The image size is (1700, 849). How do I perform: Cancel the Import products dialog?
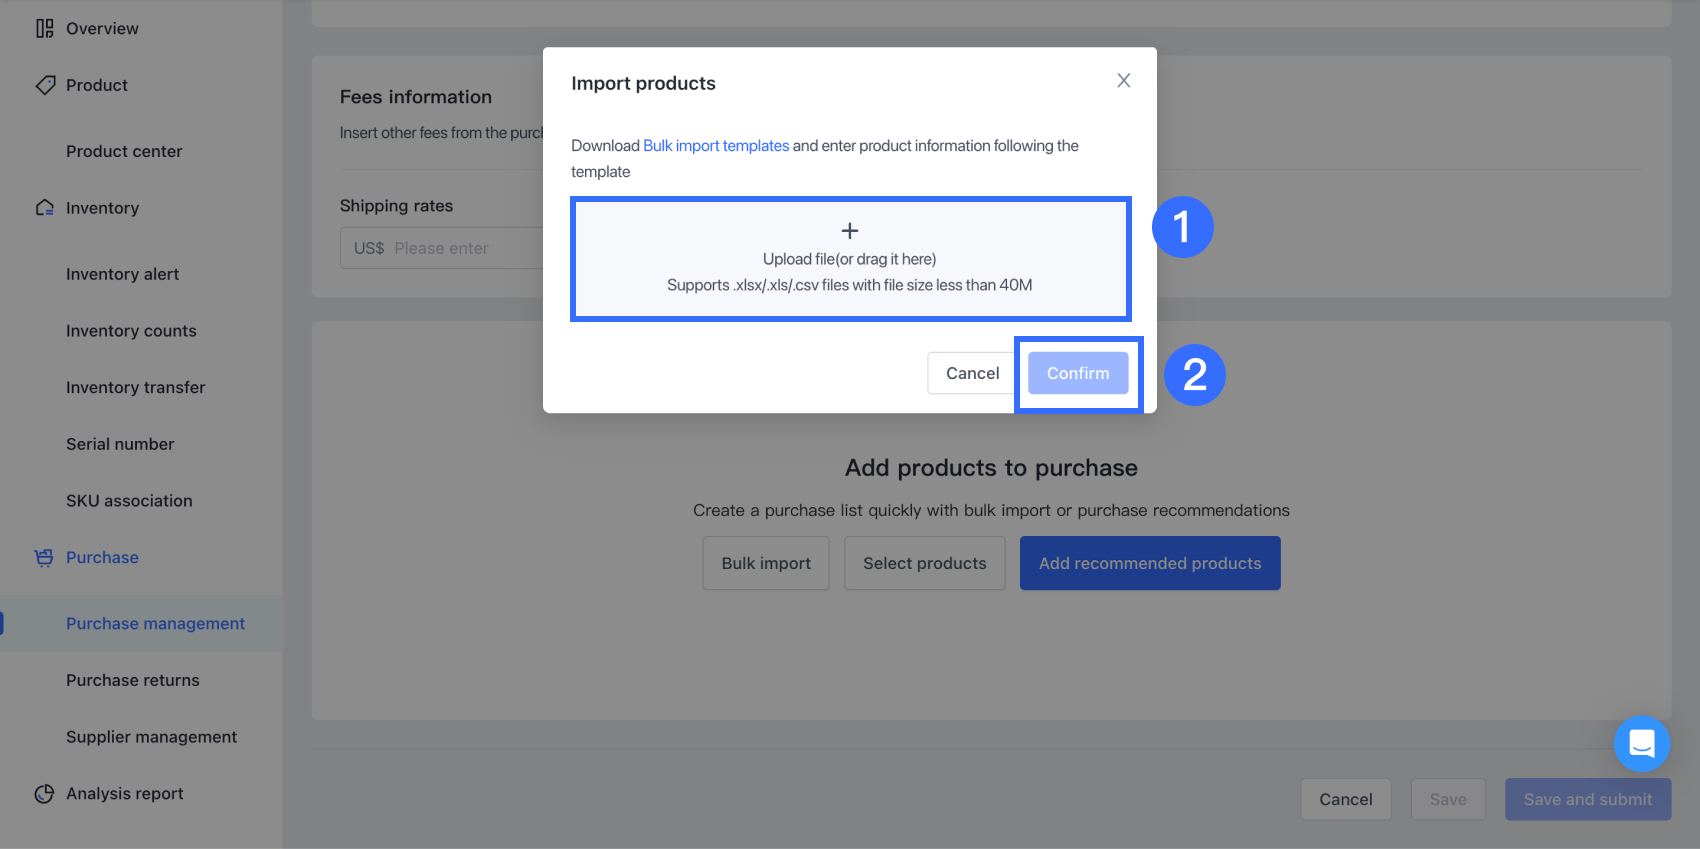pyautogui.click(x=972, y=373)
